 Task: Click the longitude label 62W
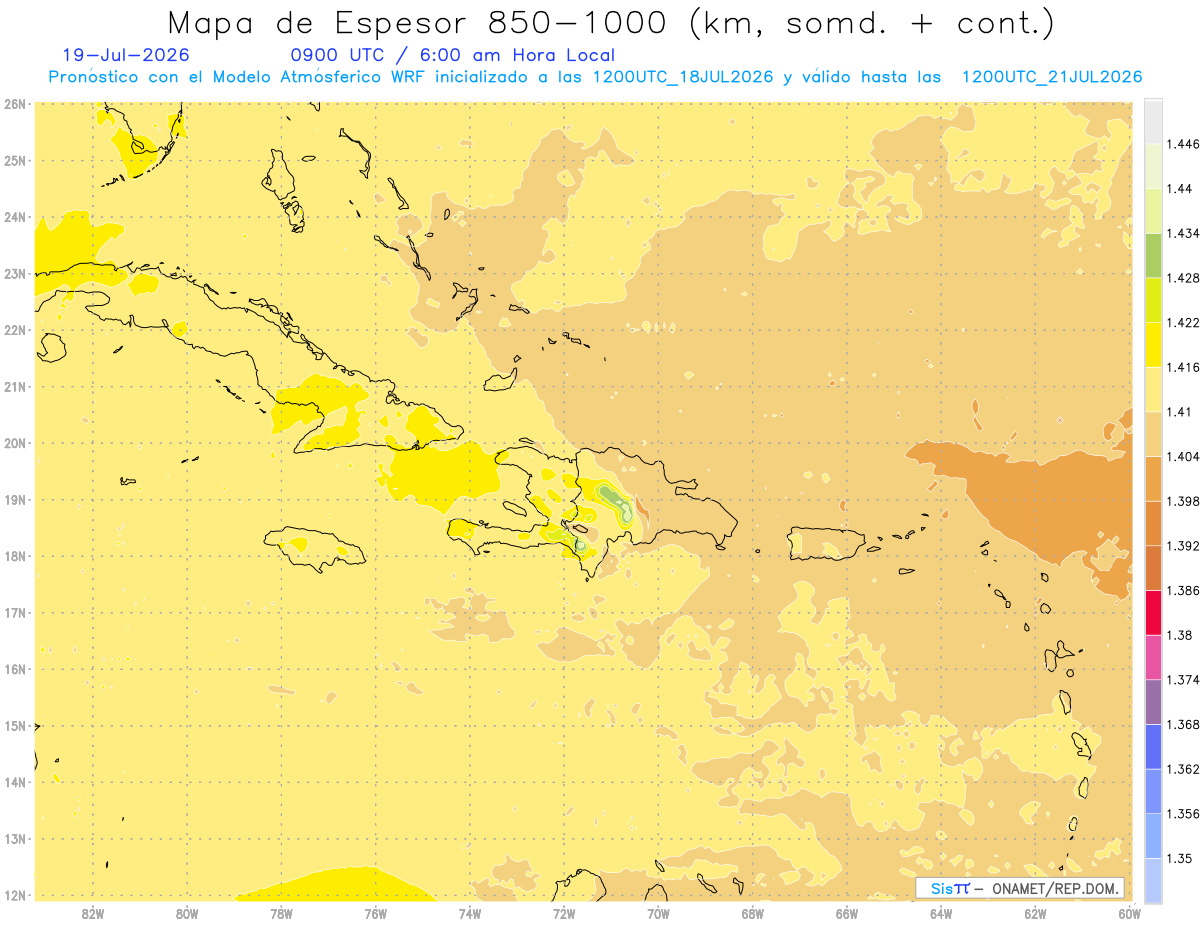(1035, 912)
